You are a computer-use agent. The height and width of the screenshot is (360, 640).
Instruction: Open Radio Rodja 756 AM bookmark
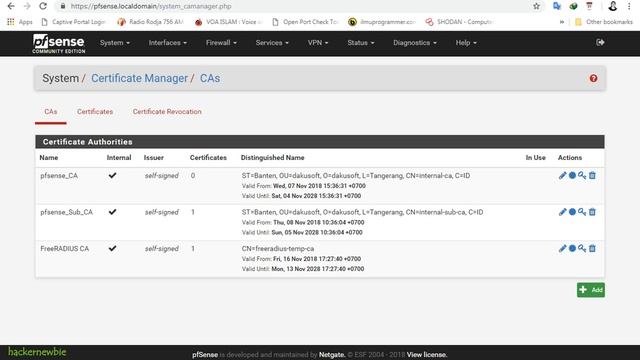(x=151, y=22)
